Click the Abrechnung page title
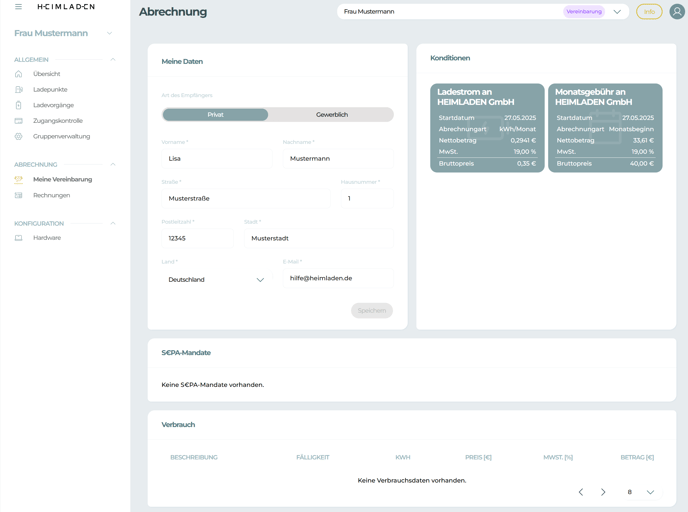 [x=173, y=12]
